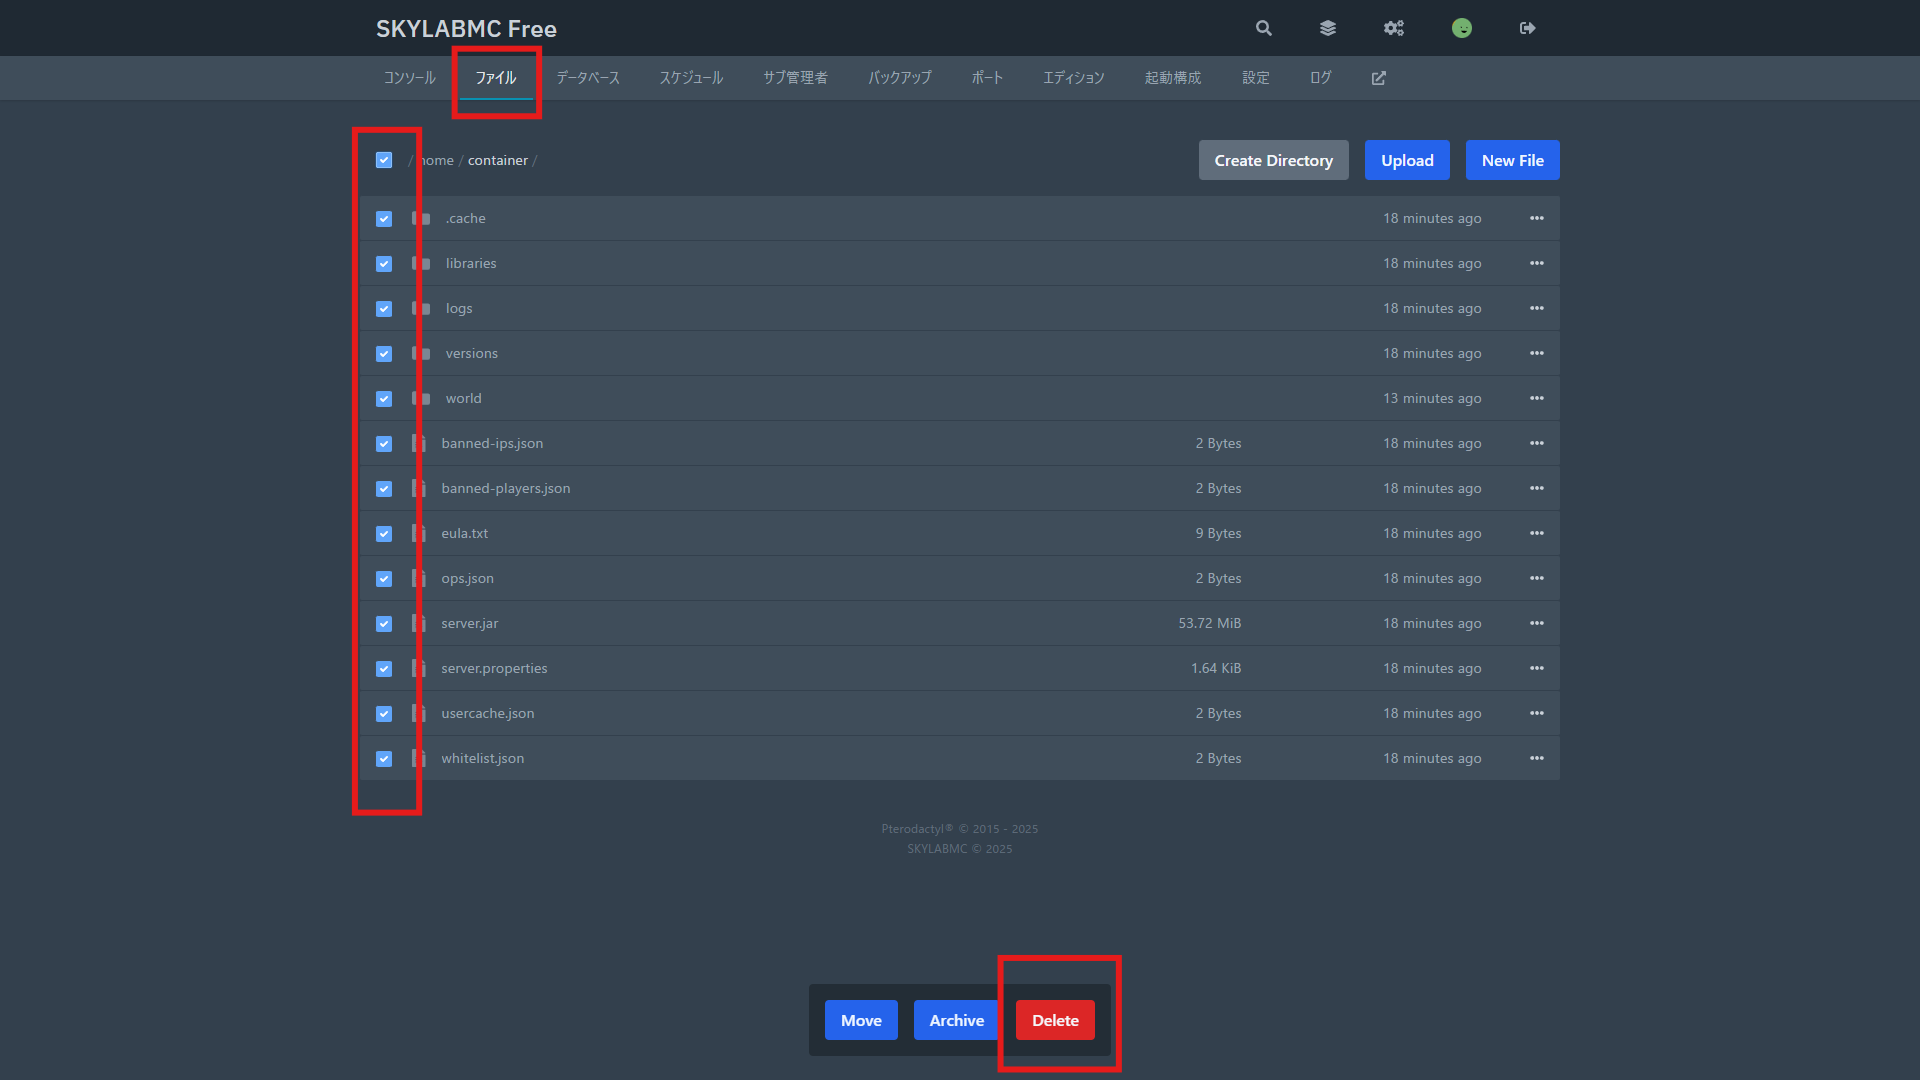Click the sign out arrow icon
1920x1080 pixels.
[x=1527, y=28]
